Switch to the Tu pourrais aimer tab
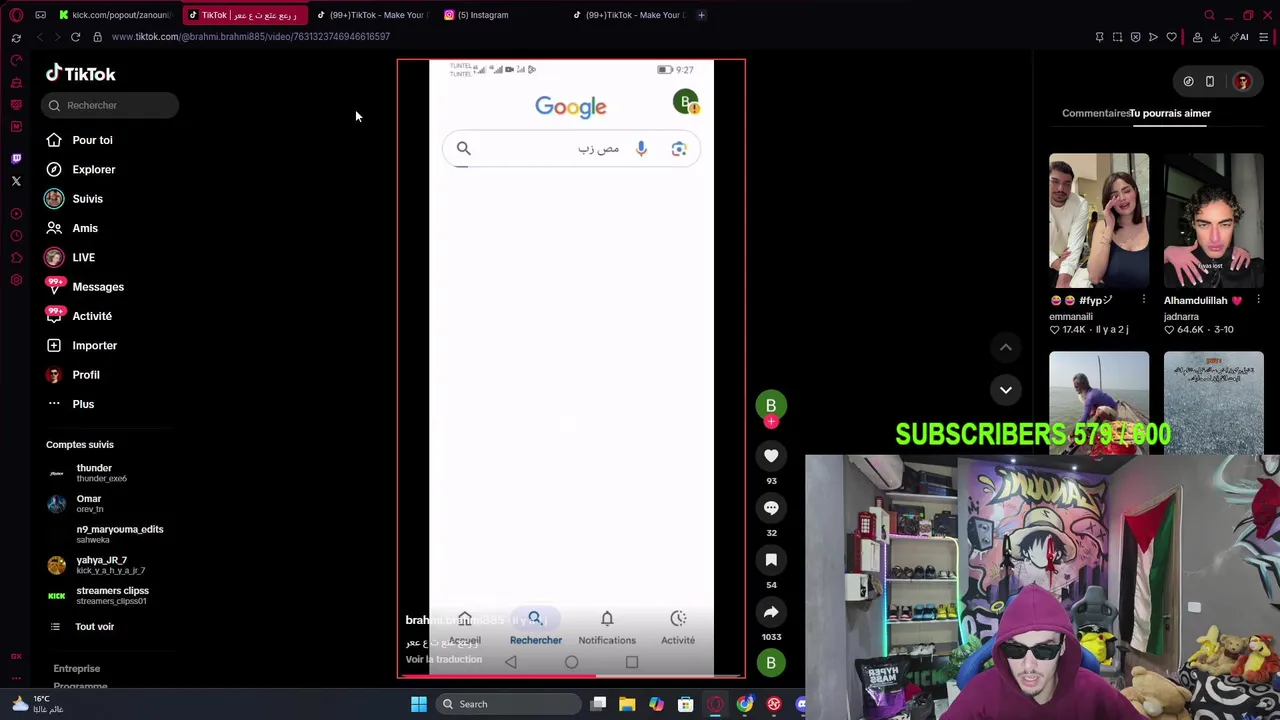 point(1170,113)
